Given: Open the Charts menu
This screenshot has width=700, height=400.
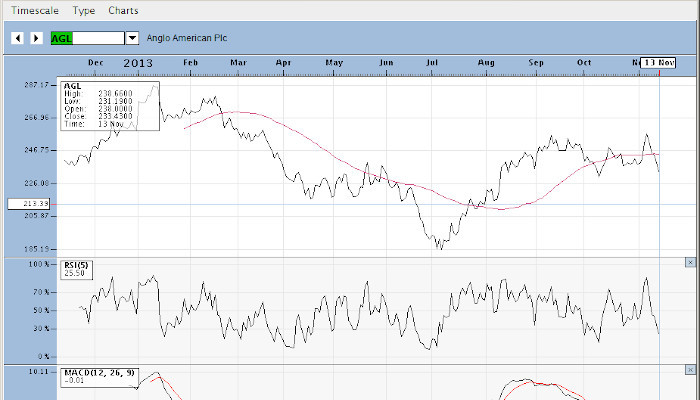Looking at the screenshot, I should point(123,10).
